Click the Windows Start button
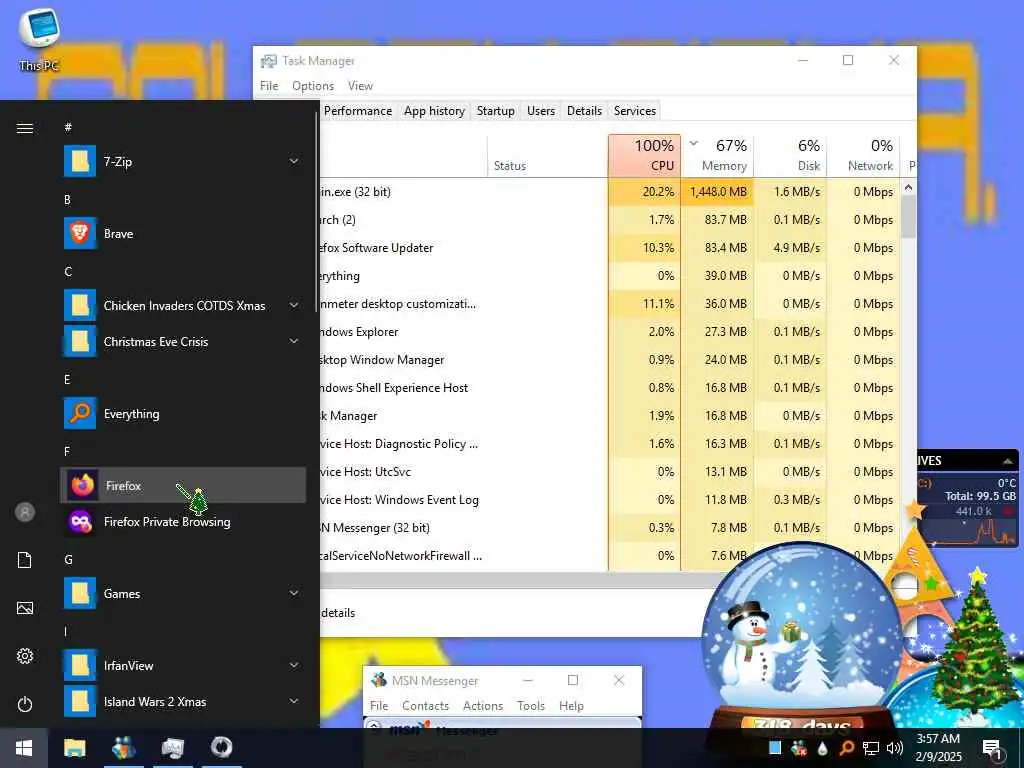Screen dimensions: 1024x768 coord(24,748)
